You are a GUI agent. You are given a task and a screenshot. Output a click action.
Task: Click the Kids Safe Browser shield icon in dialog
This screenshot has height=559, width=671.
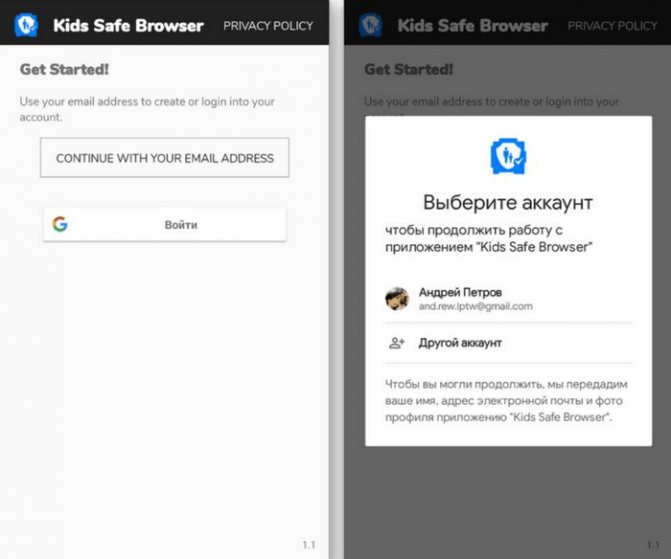coord(508,156)
